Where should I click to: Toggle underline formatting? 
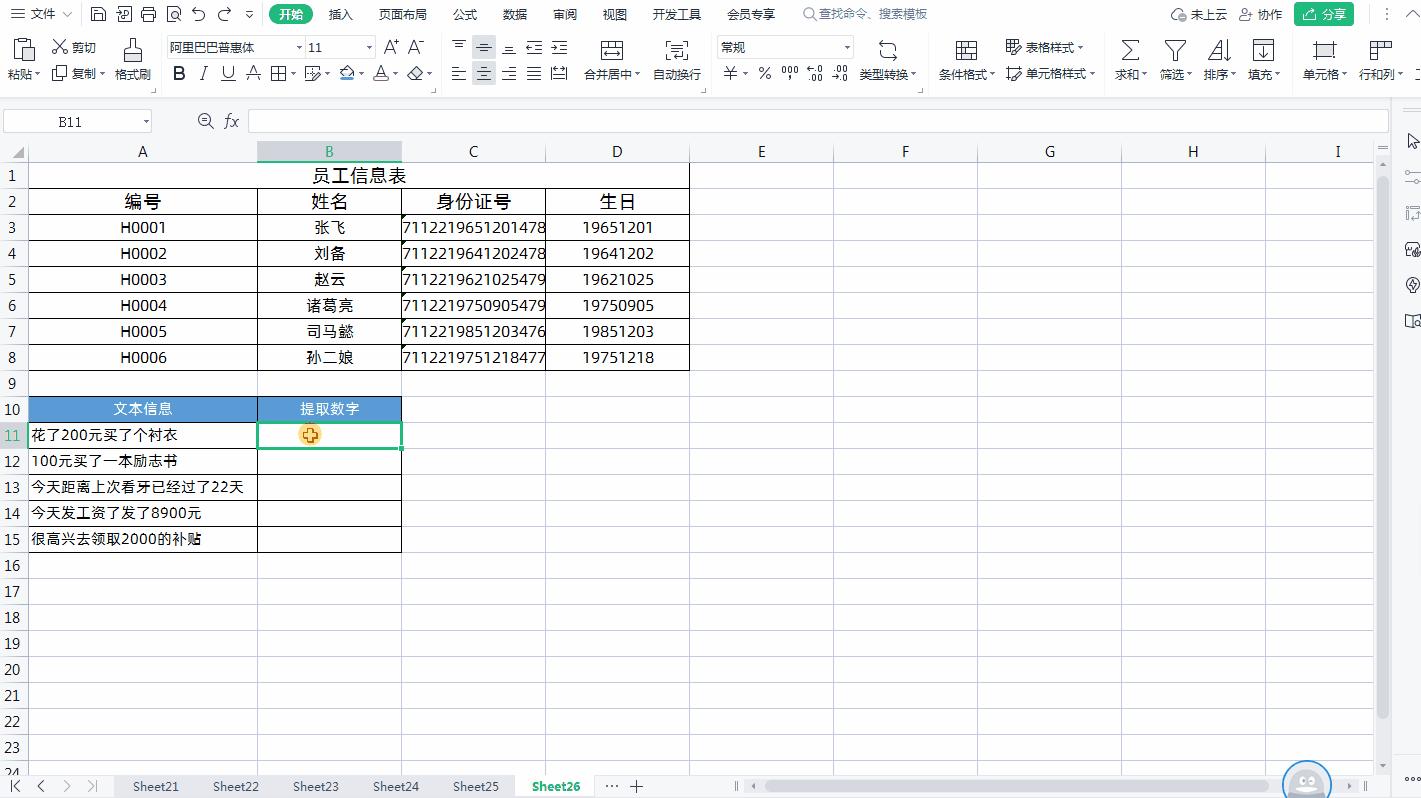226,73
